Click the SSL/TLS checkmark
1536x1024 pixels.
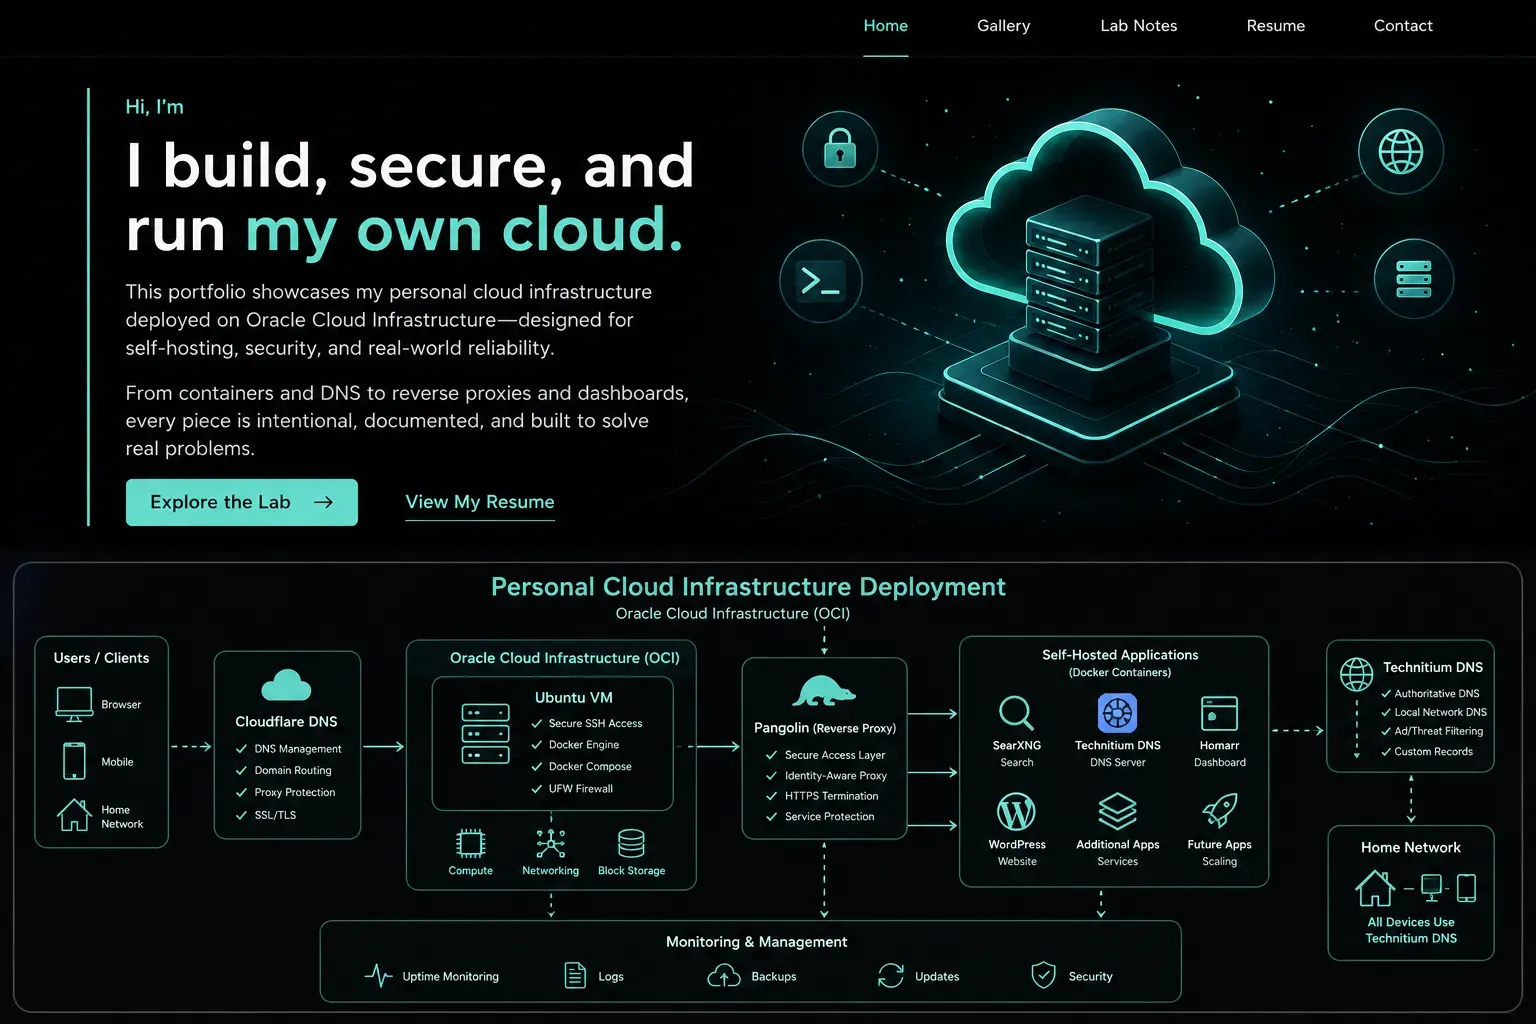pos(241,815)
